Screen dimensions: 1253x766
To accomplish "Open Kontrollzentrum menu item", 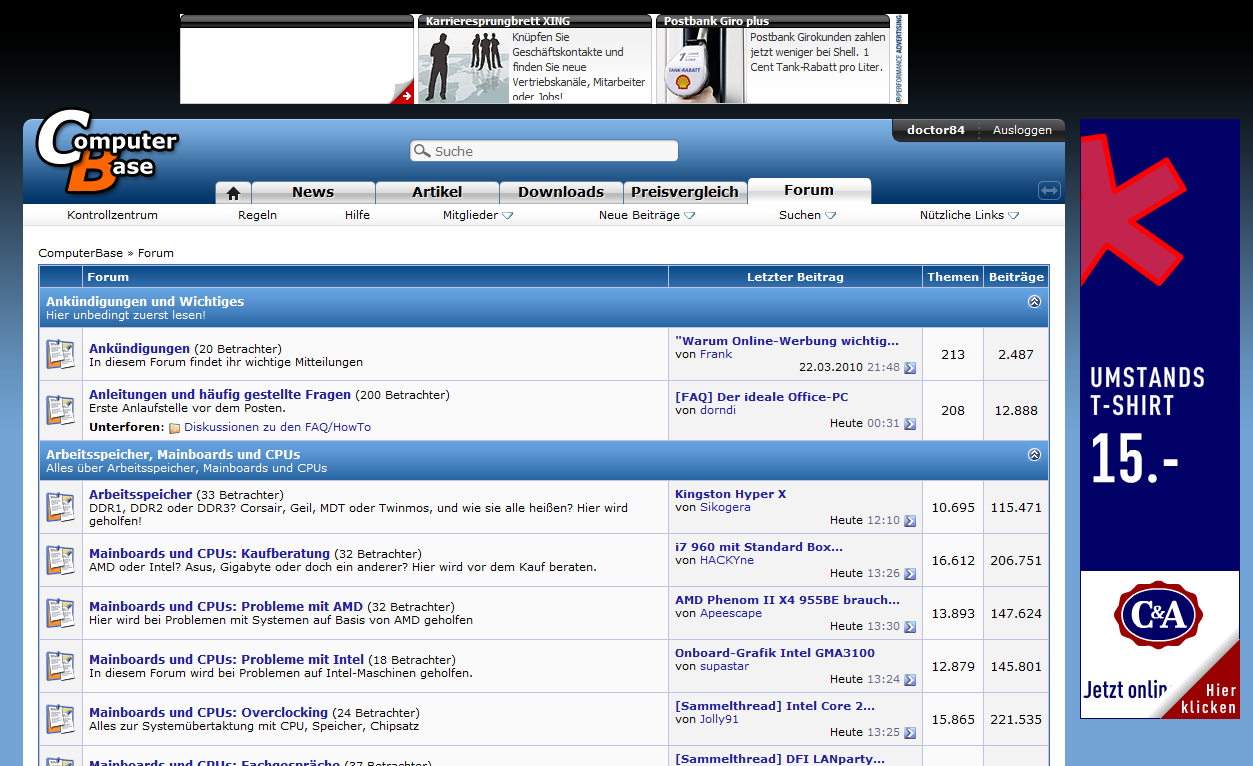I will (112, 215).
